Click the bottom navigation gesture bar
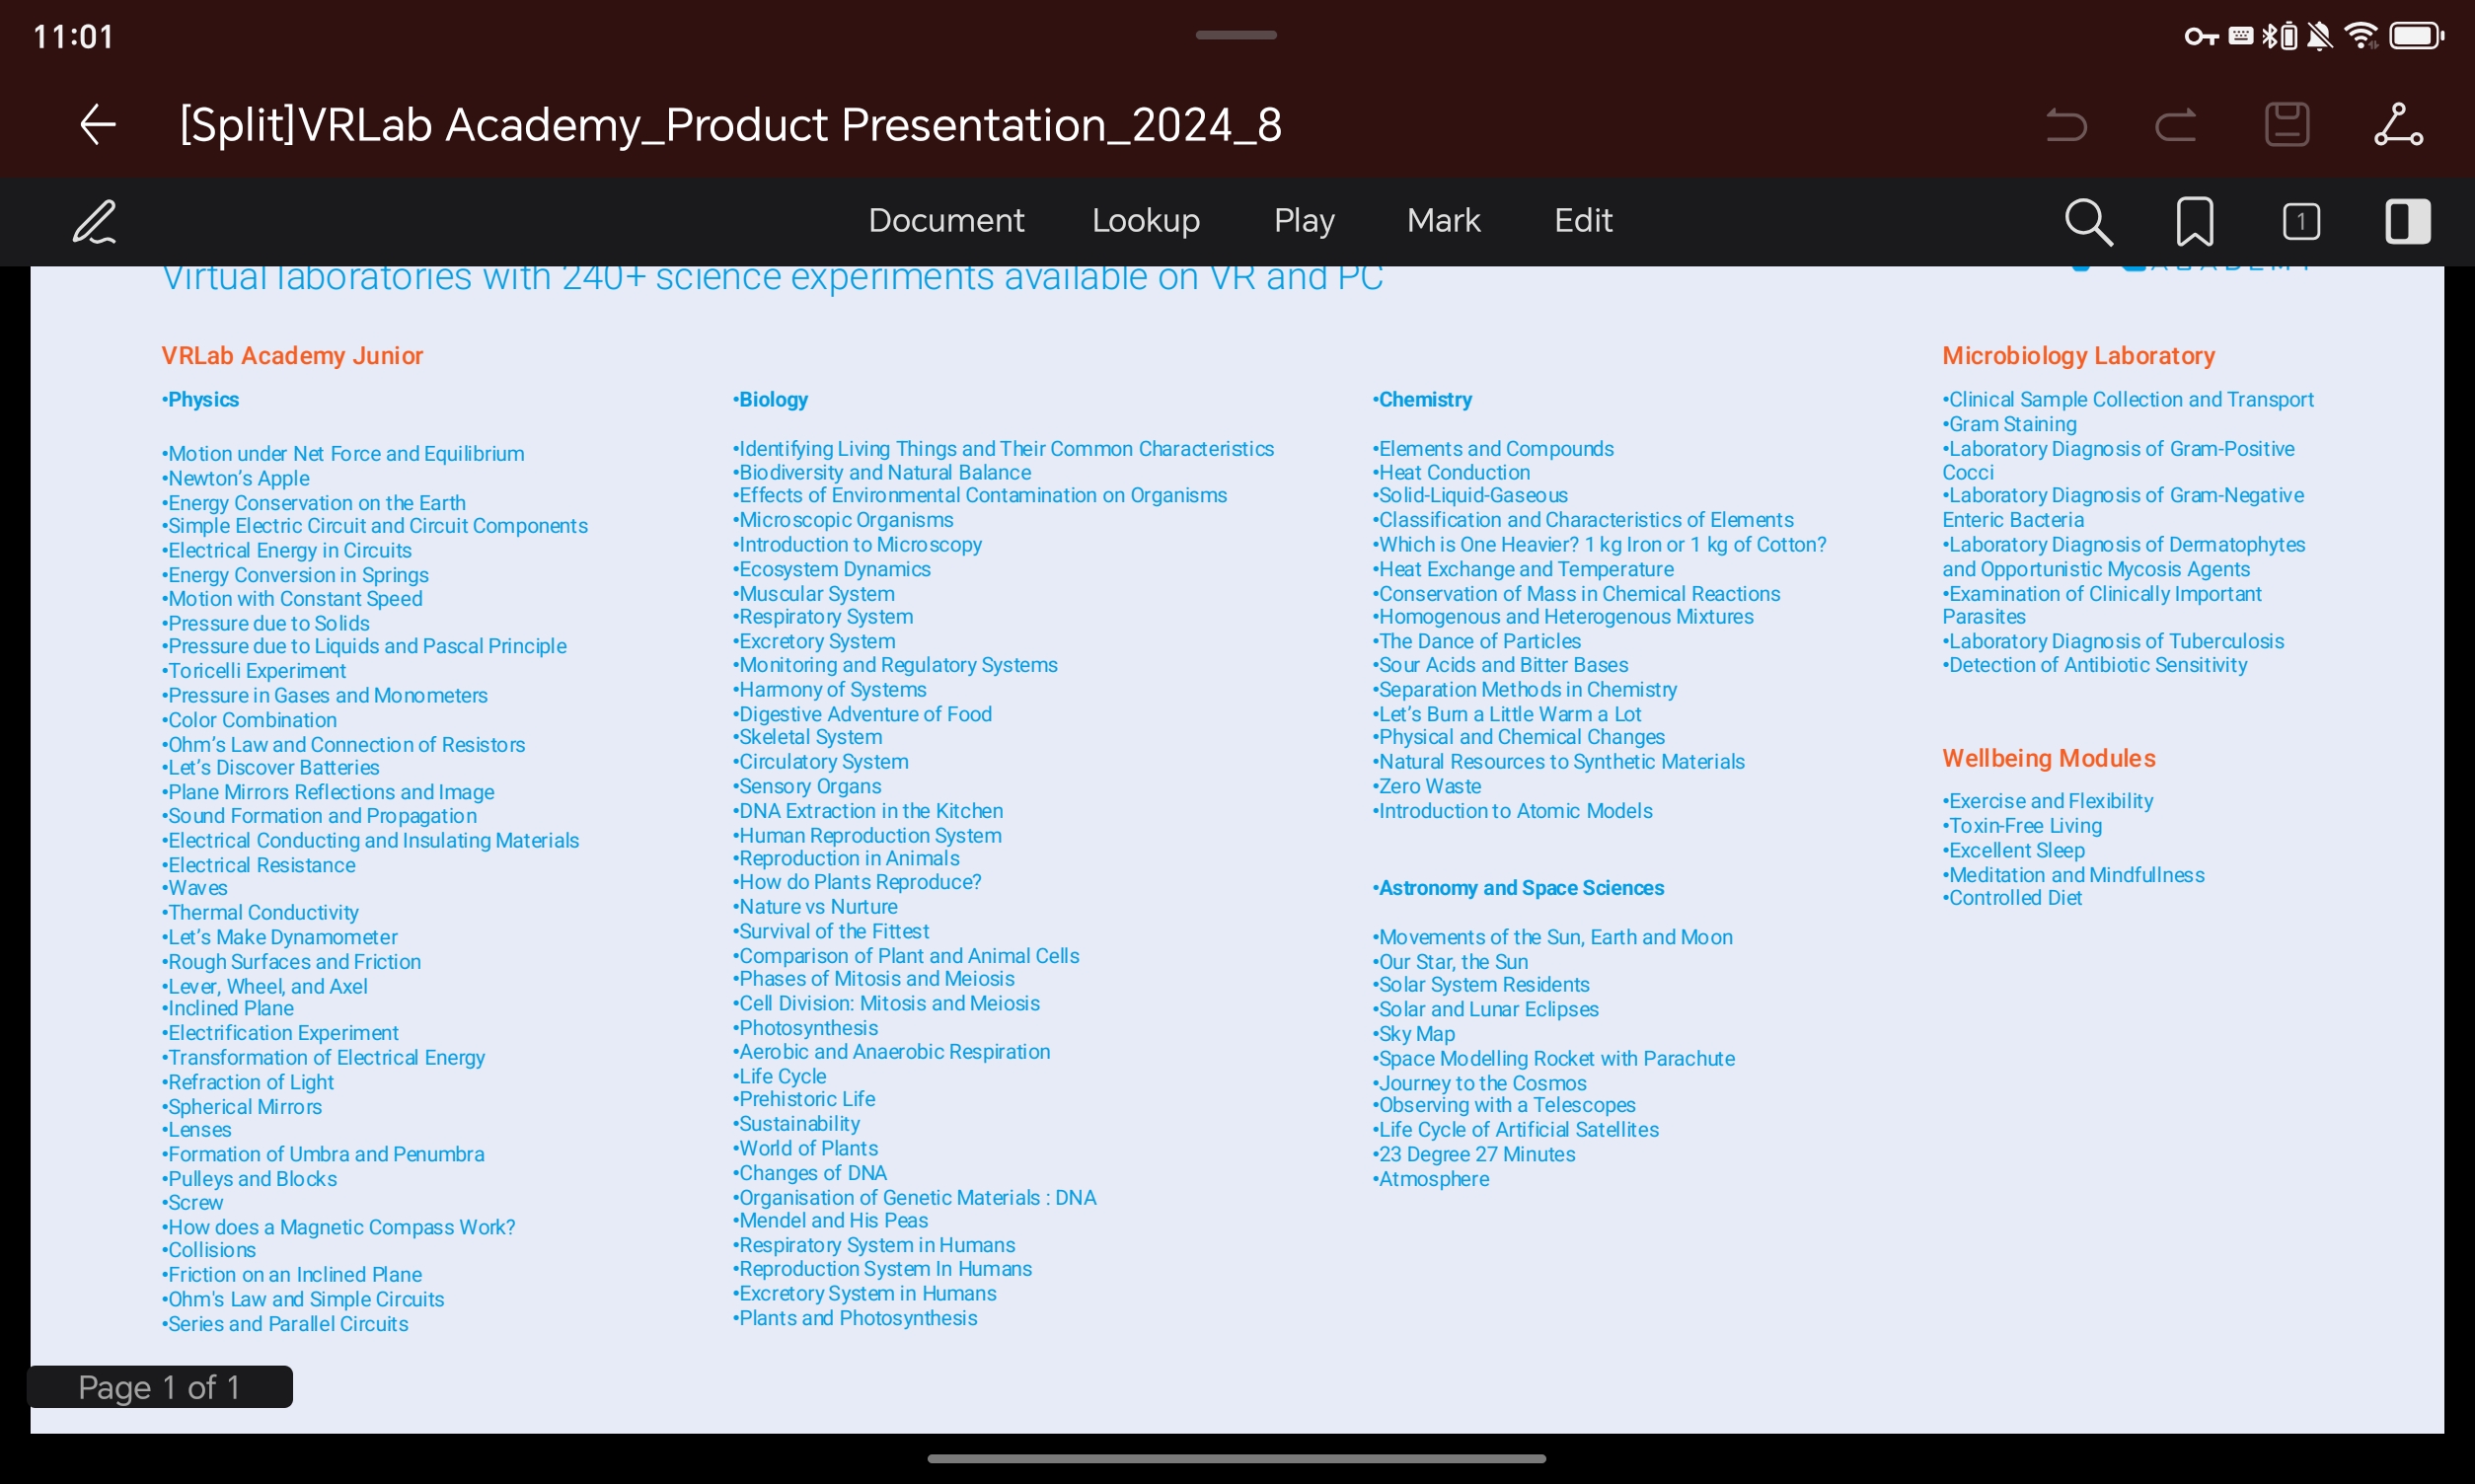Screen dimensions: 2475x1484 click(x=1236, y=1459)
